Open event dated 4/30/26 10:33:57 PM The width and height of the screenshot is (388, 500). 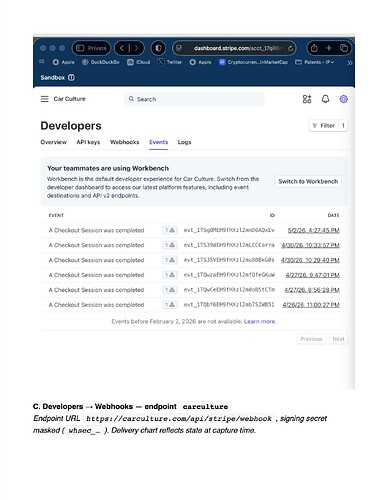310,245
